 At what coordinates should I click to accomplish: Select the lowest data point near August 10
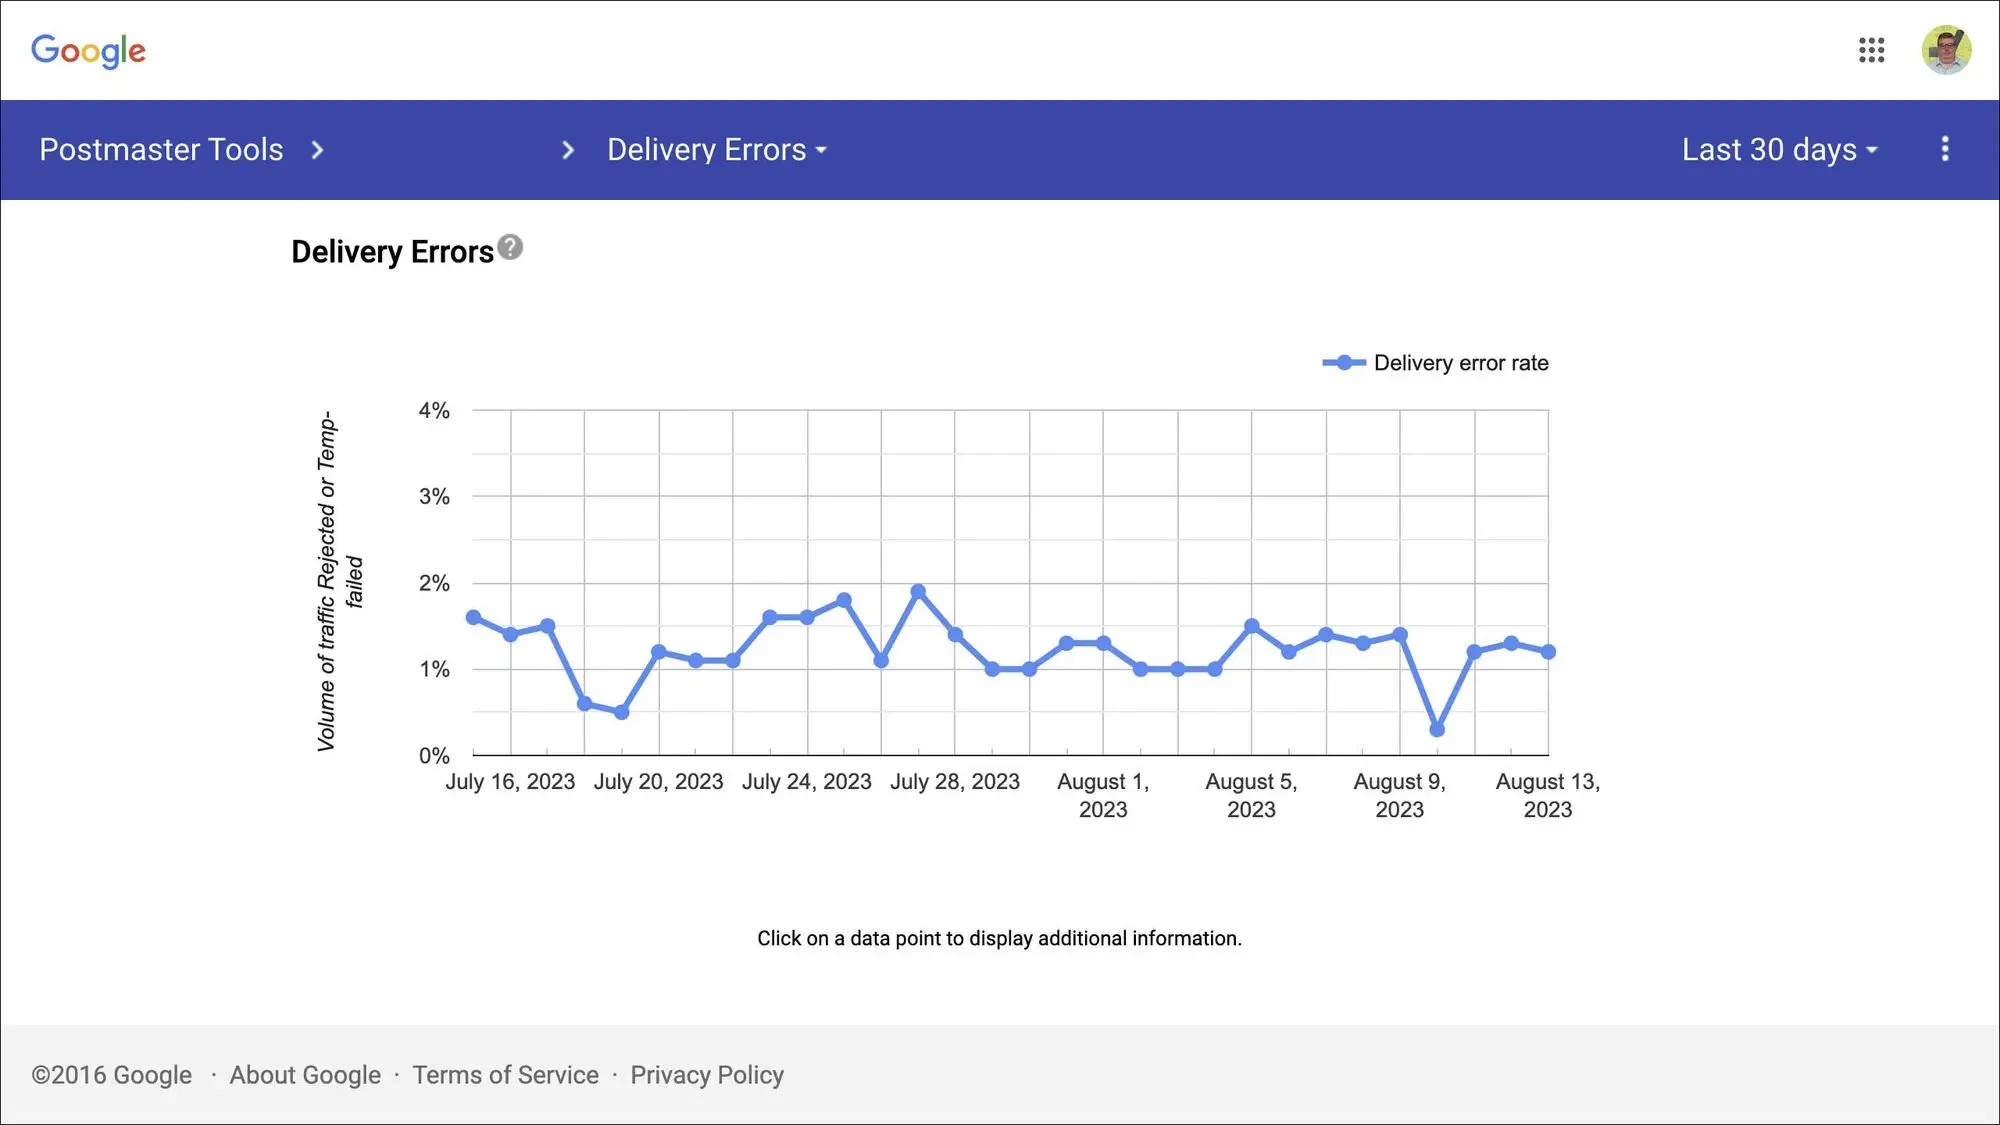1437,730
